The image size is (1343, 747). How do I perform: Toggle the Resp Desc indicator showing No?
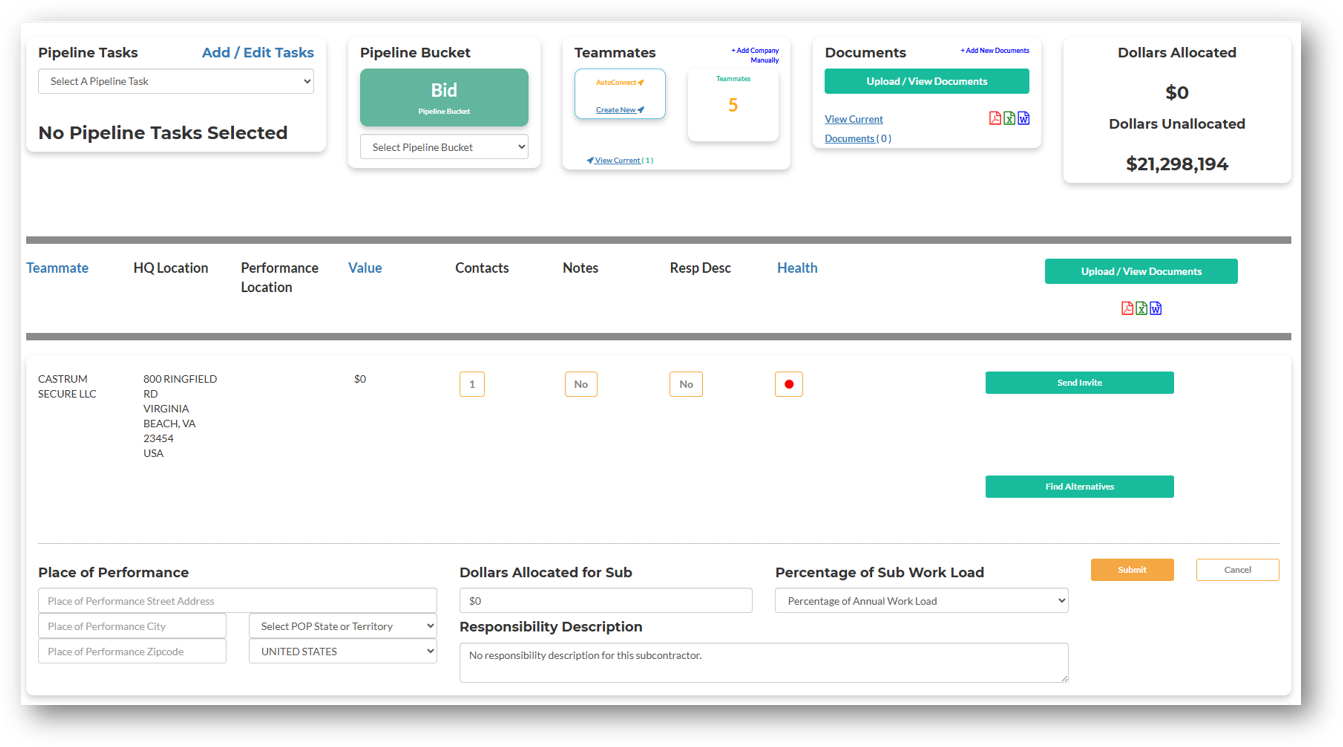[x=686, y=384]
